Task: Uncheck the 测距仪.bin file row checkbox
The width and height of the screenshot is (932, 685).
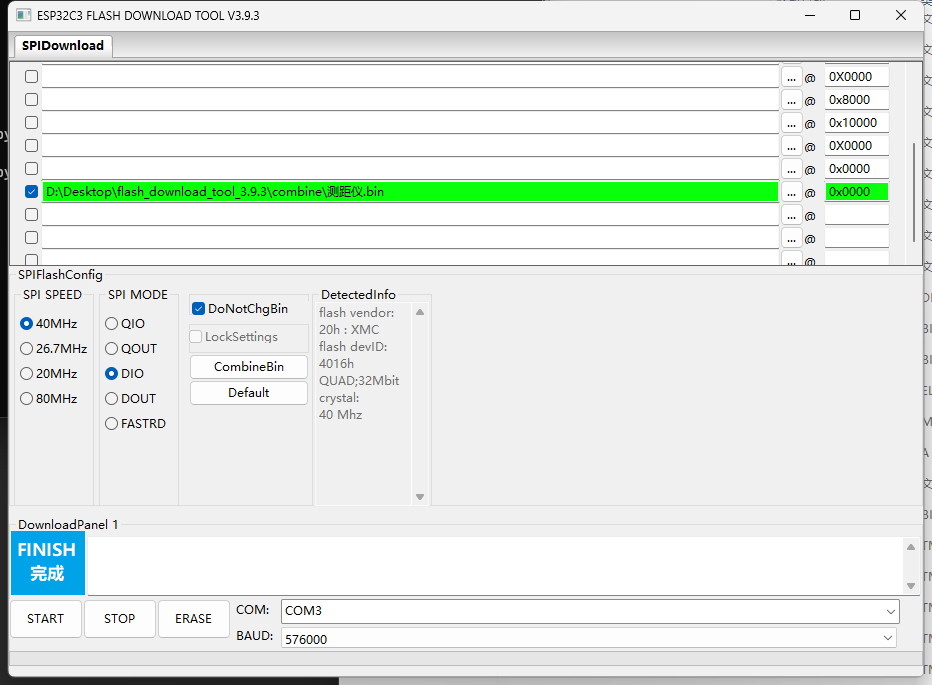Action: (x=32, y=191)
